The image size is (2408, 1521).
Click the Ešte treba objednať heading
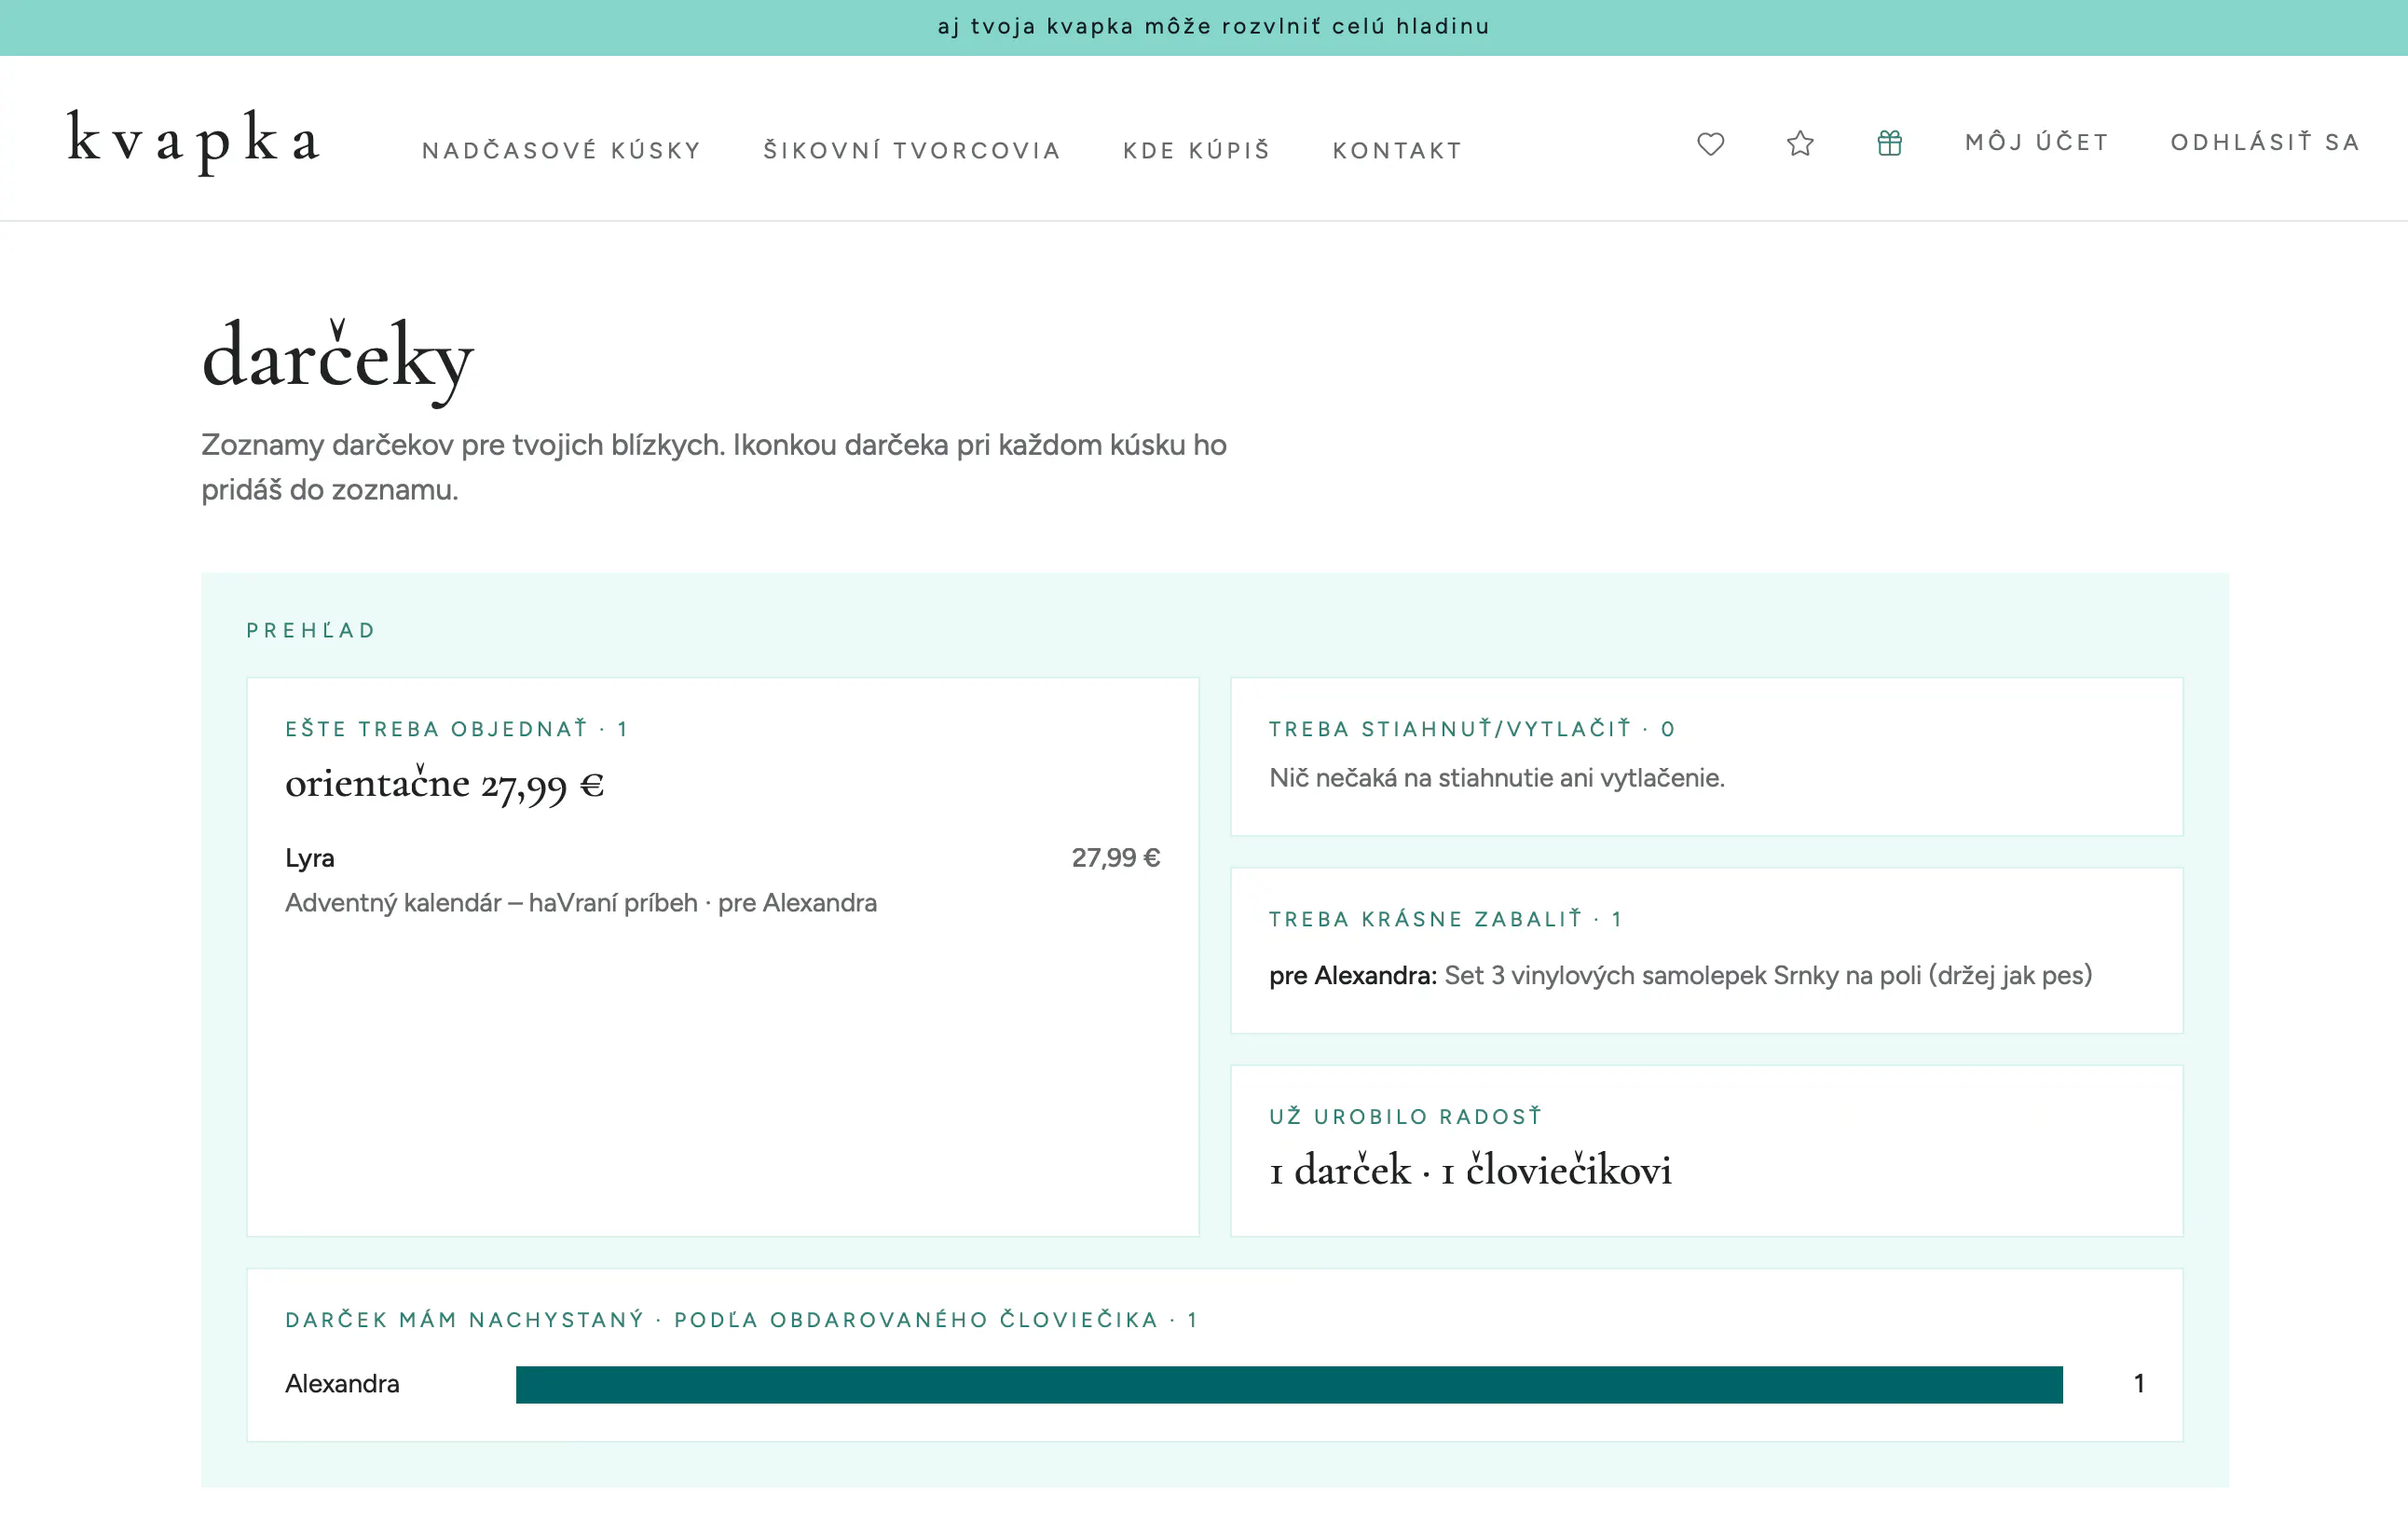tap(456, 728)
